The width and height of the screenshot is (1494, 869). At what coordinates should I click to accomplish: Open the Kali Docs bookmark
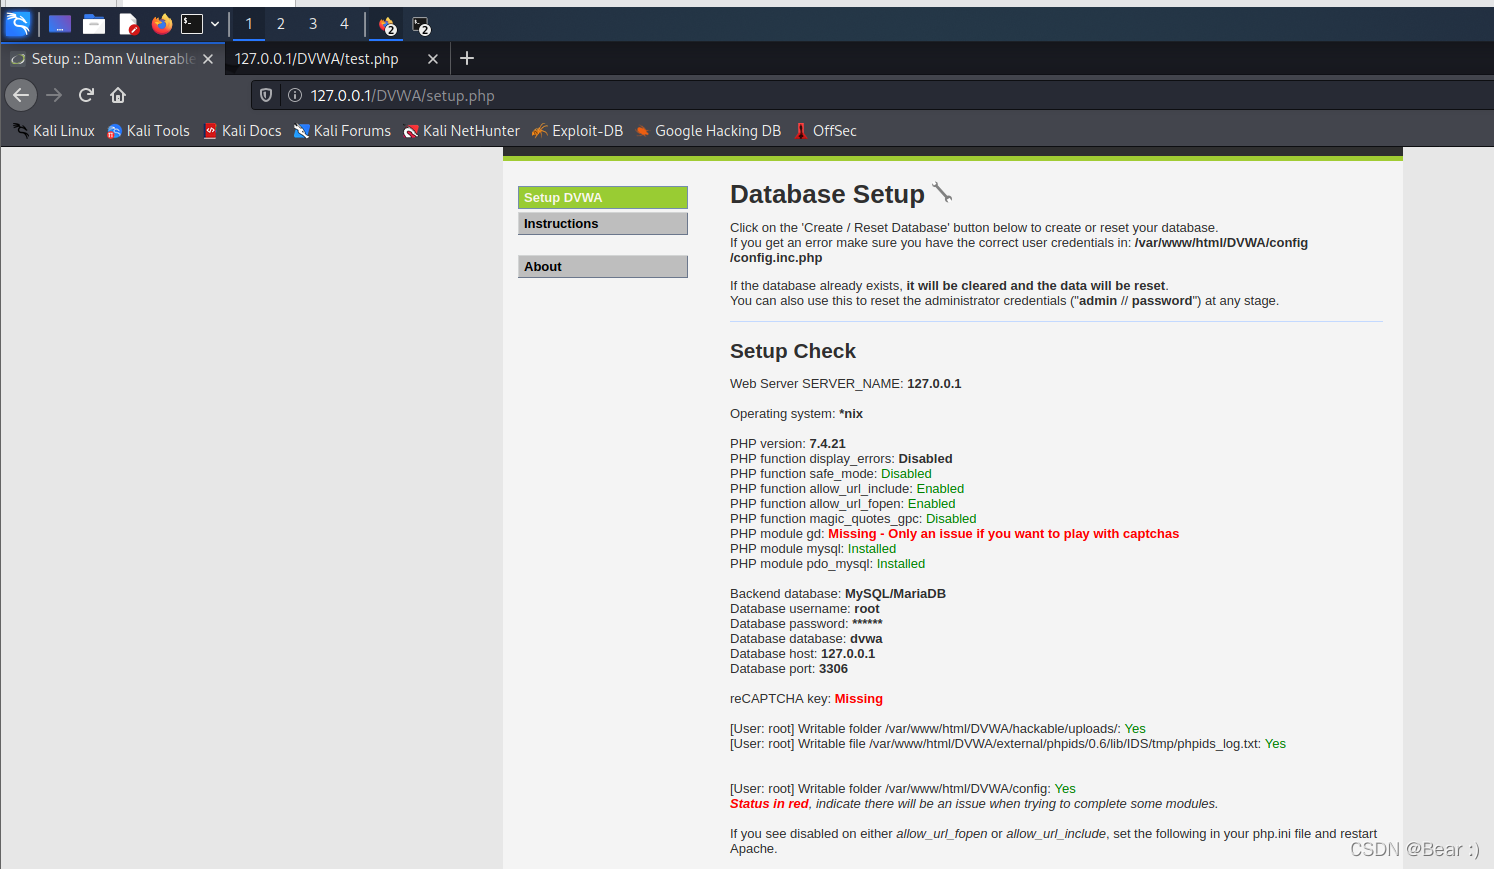coord(242,131)
